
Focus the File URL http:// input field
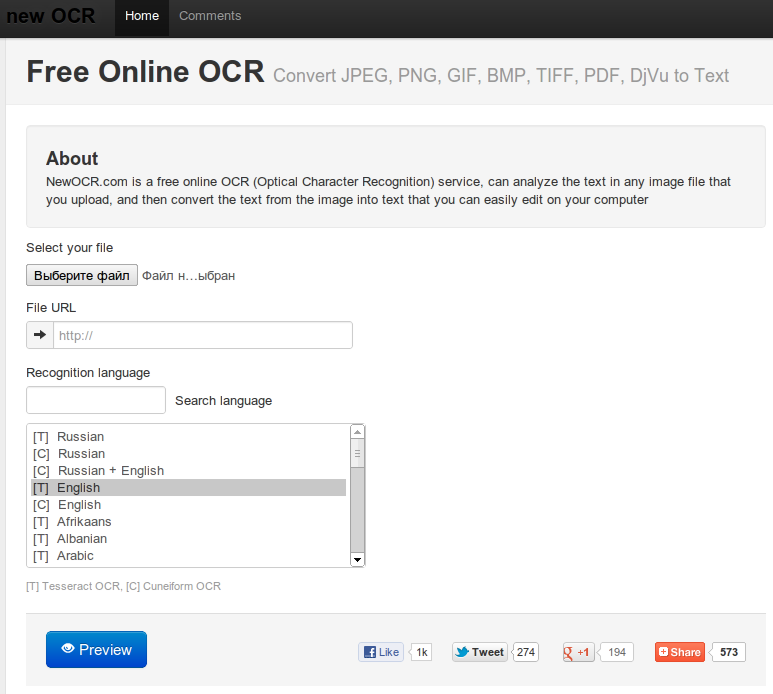pyautogui.click(x=203, y=335)
